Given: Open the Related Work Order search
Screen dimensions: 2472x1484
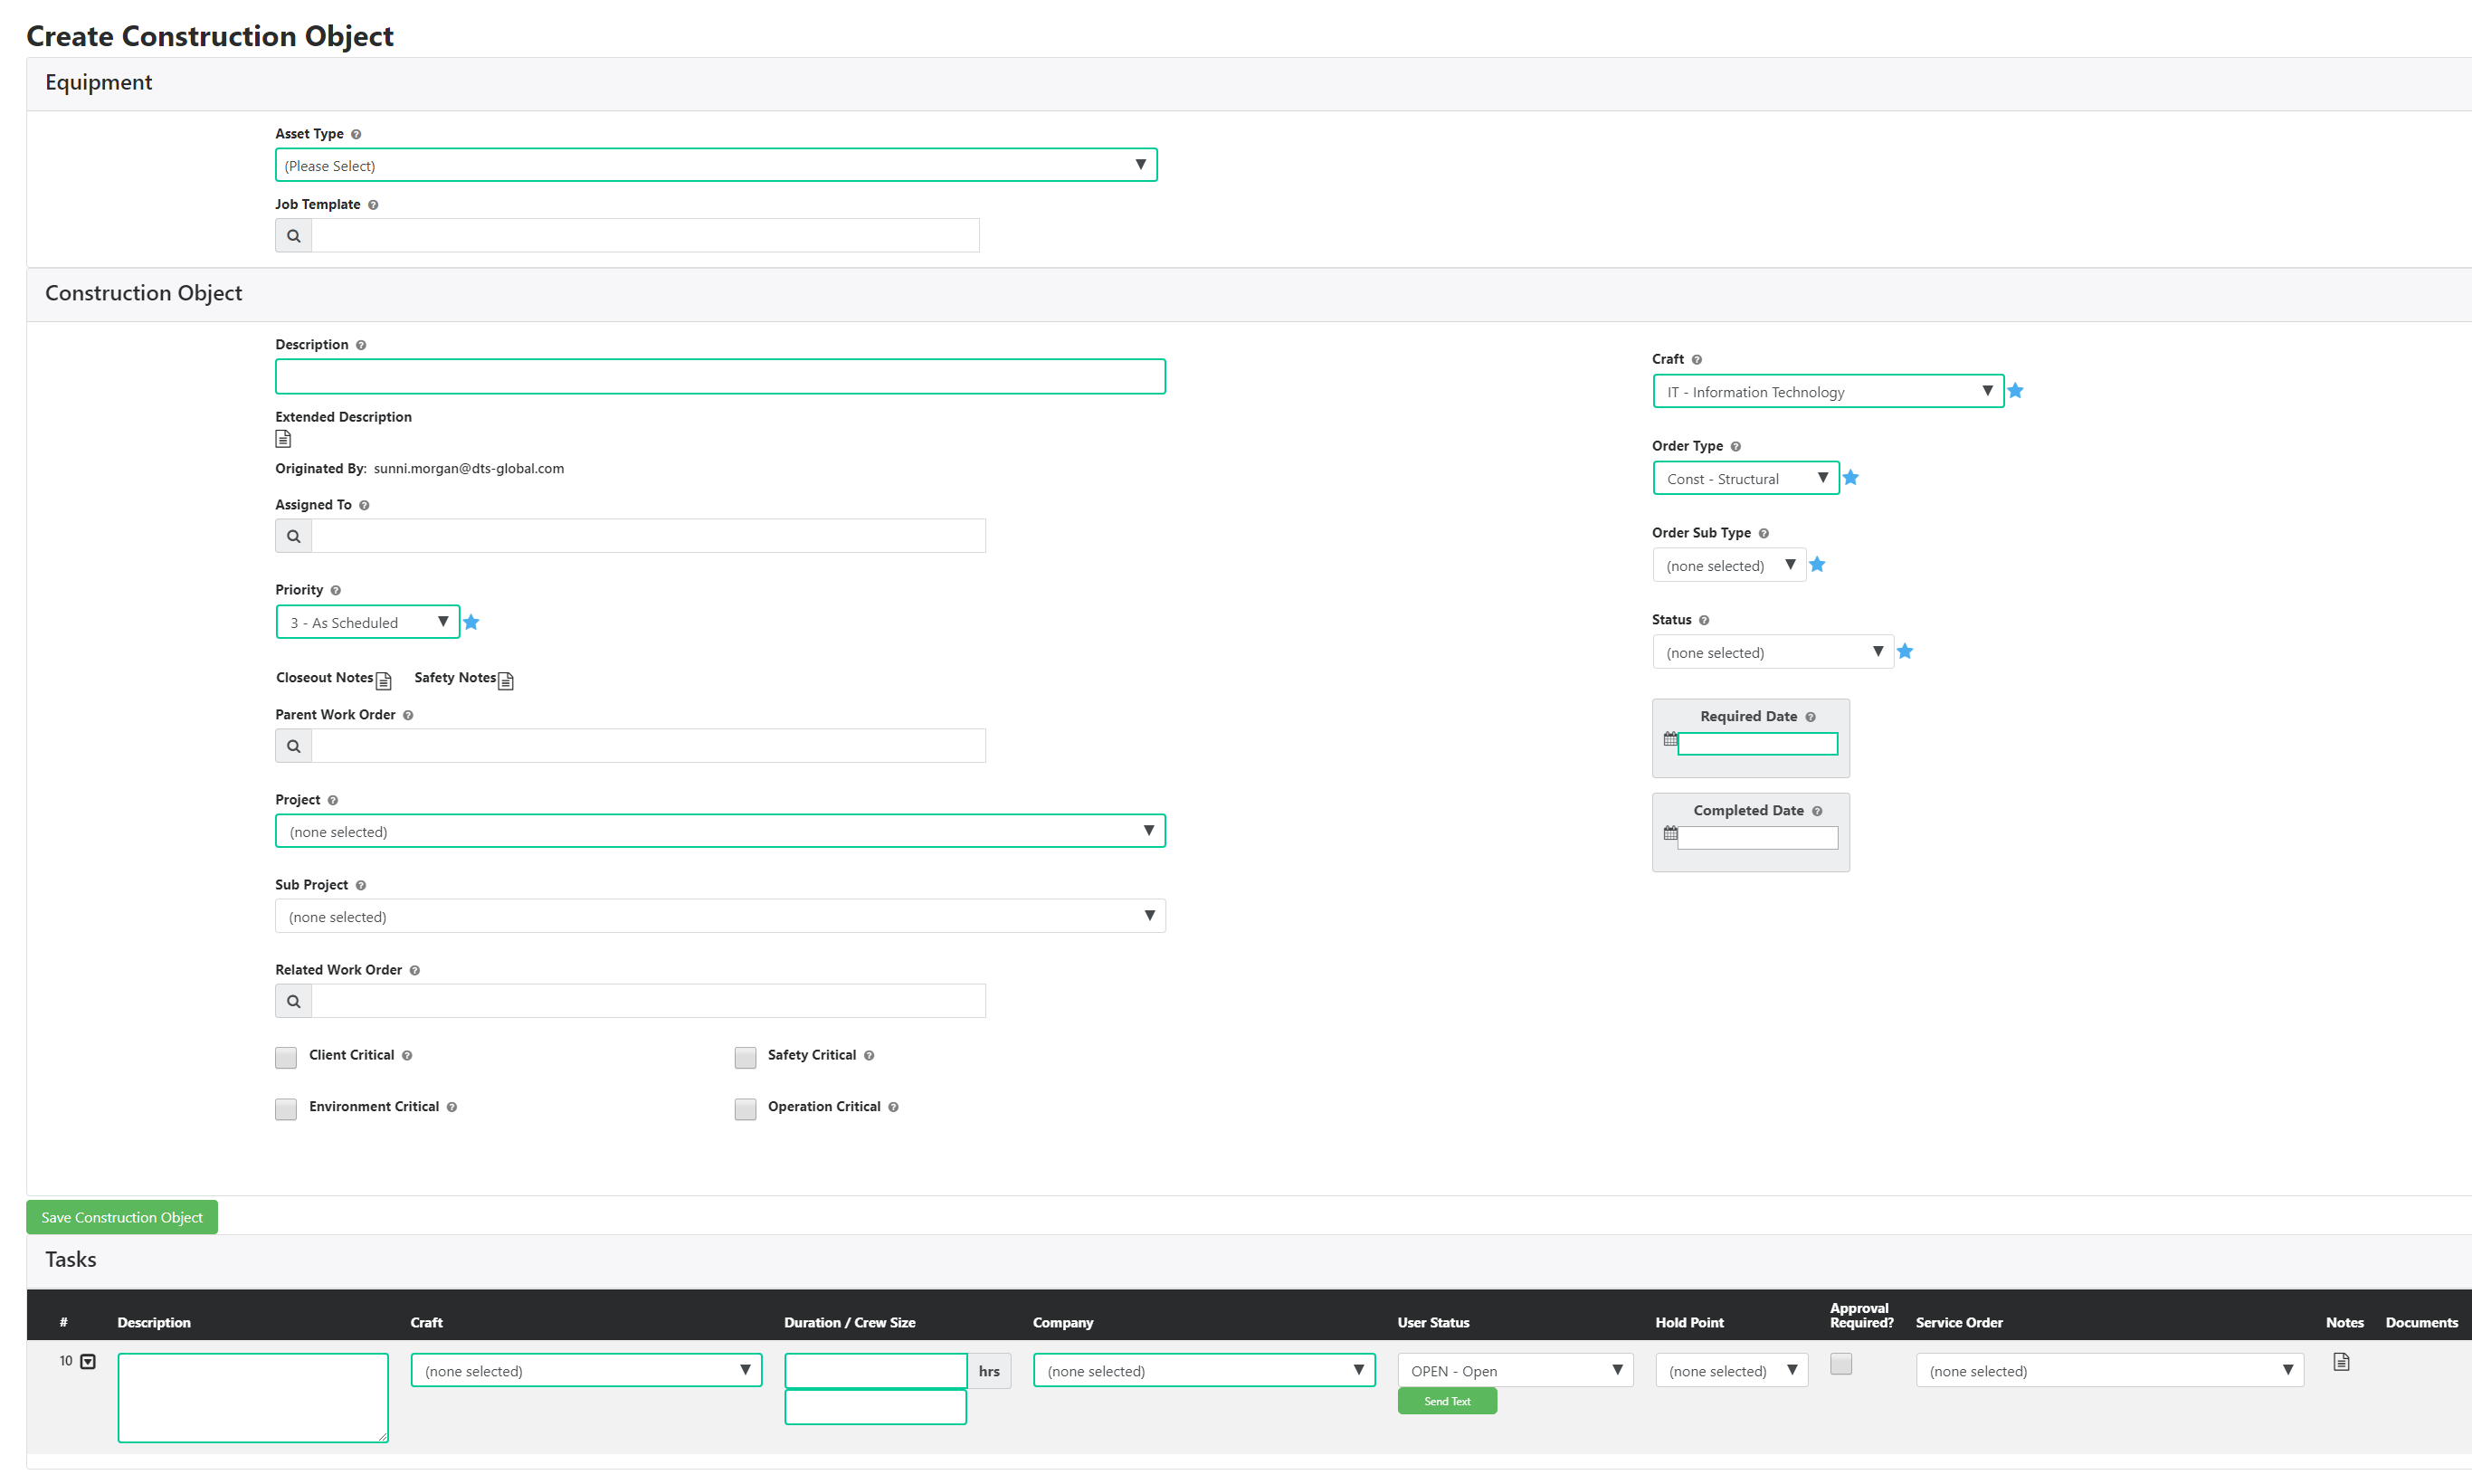Looking at the screenshot, I should 293,1000.
